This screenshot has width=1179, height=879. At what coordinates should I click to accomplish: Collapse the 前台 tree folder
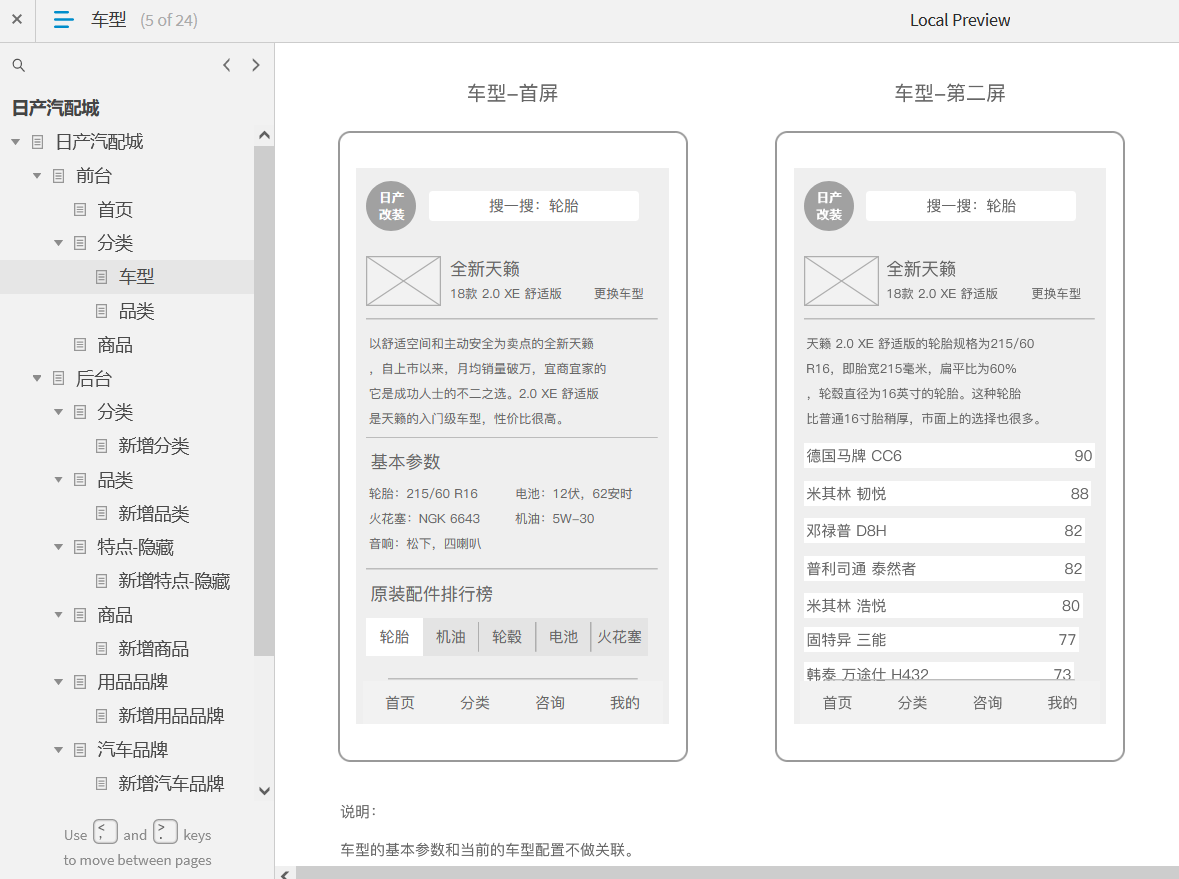tap(36, 175)
